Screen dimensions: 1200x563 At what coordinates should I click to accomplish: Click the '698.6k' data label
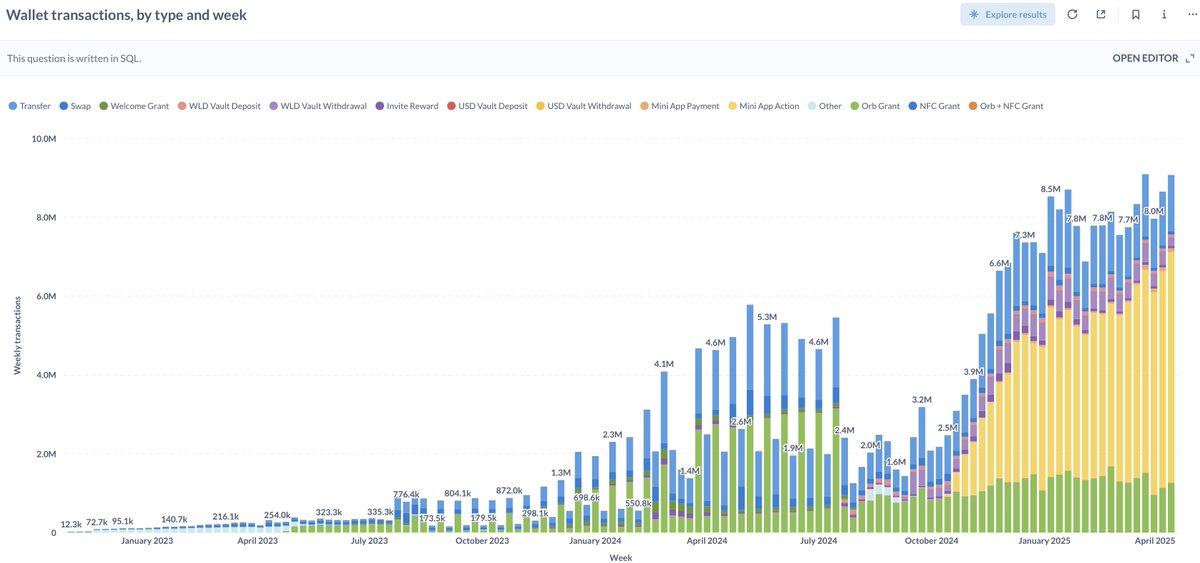[586, 497]
